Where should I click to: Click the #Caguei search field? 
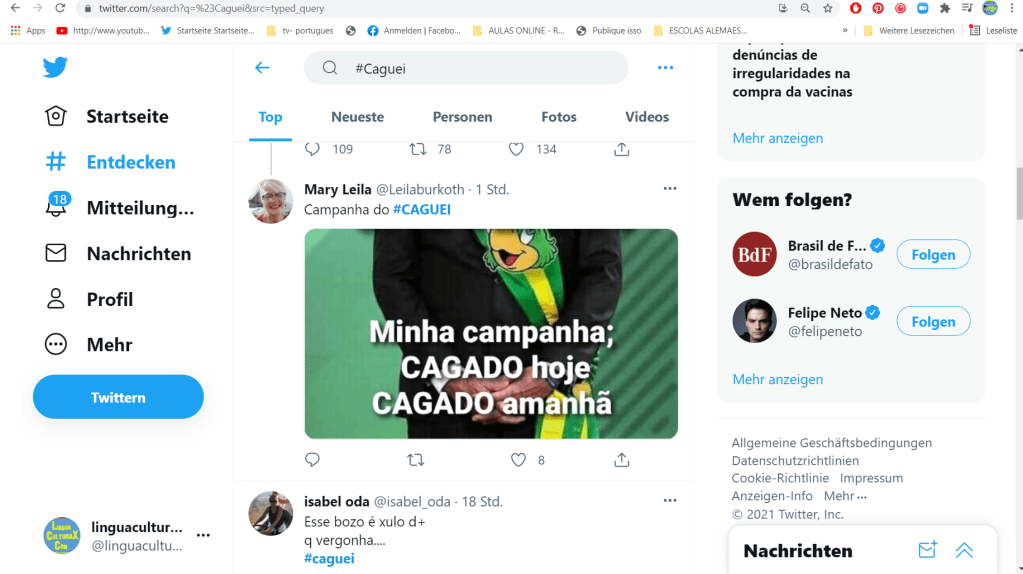tap(466, 68)
